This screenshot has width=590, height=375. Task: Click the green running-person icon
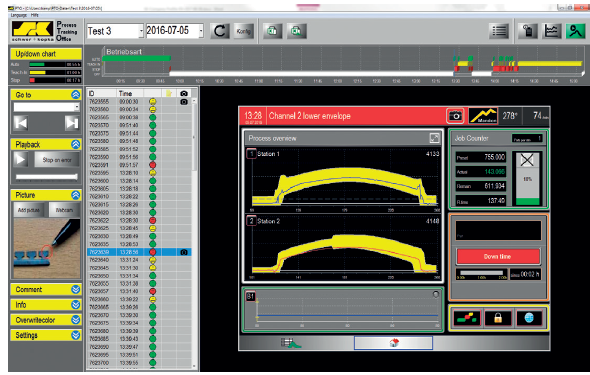click(x=575, y=31)
